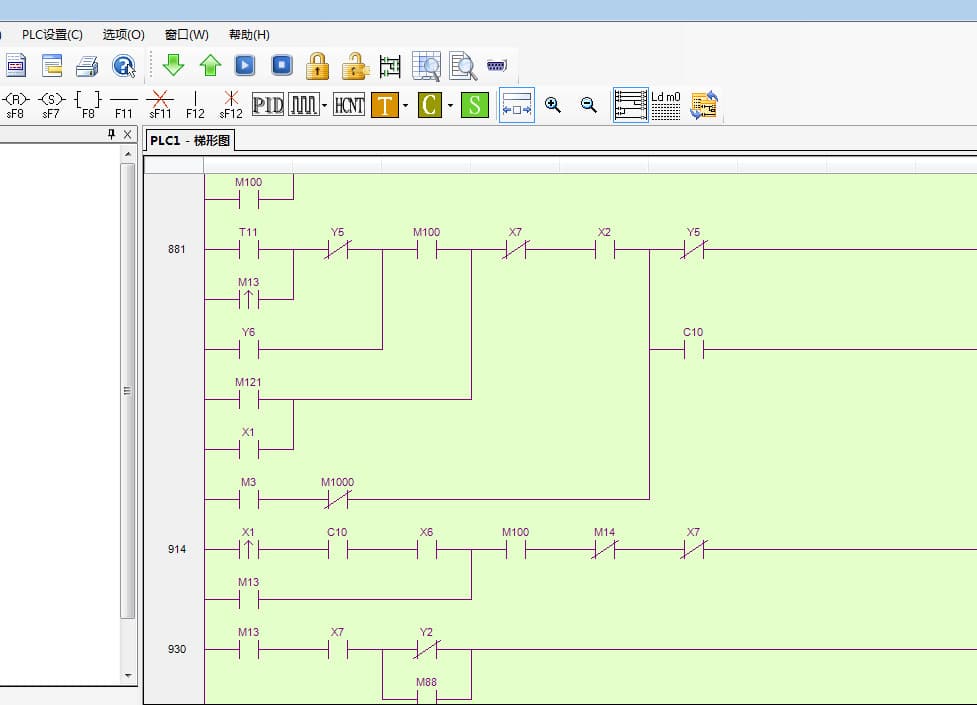
Task: Toggle the fit-width display button
Action: (517, 104)
